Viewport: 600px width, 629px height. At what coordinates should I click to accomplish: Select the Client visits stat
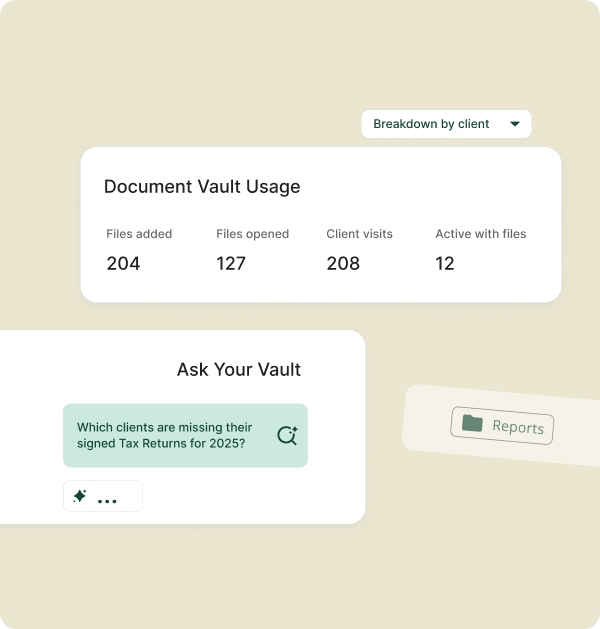coord(359,234)
